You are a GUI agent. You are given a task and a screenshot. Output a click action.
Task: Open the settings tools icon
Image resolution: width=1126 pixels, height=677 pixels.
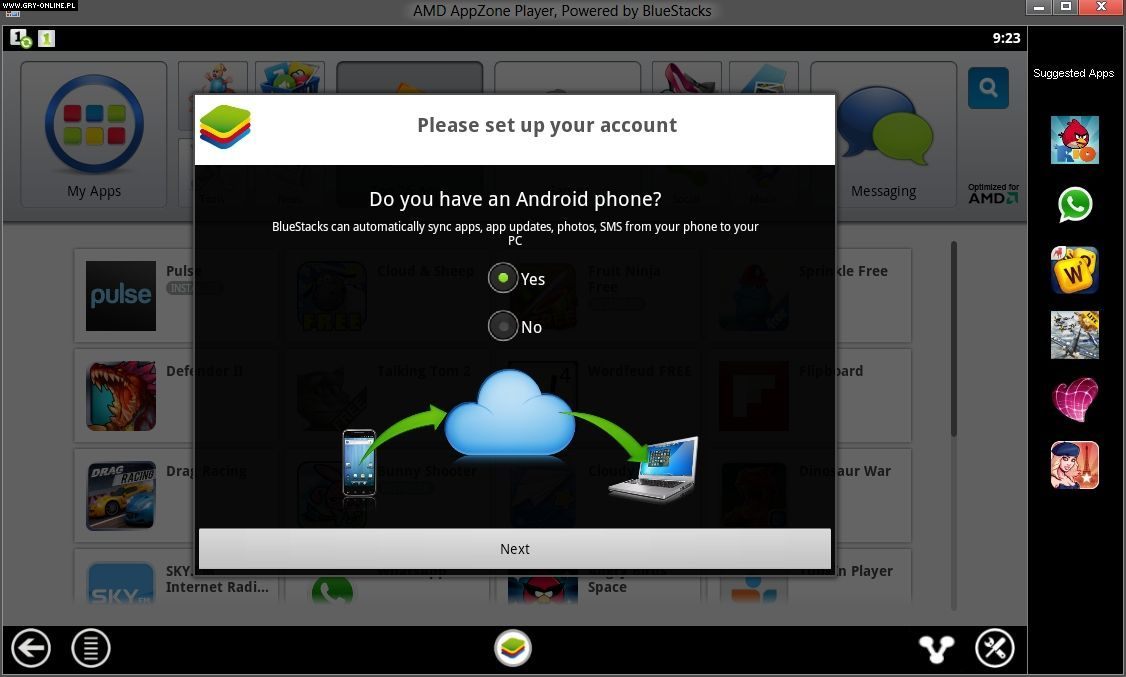point(995,649)
